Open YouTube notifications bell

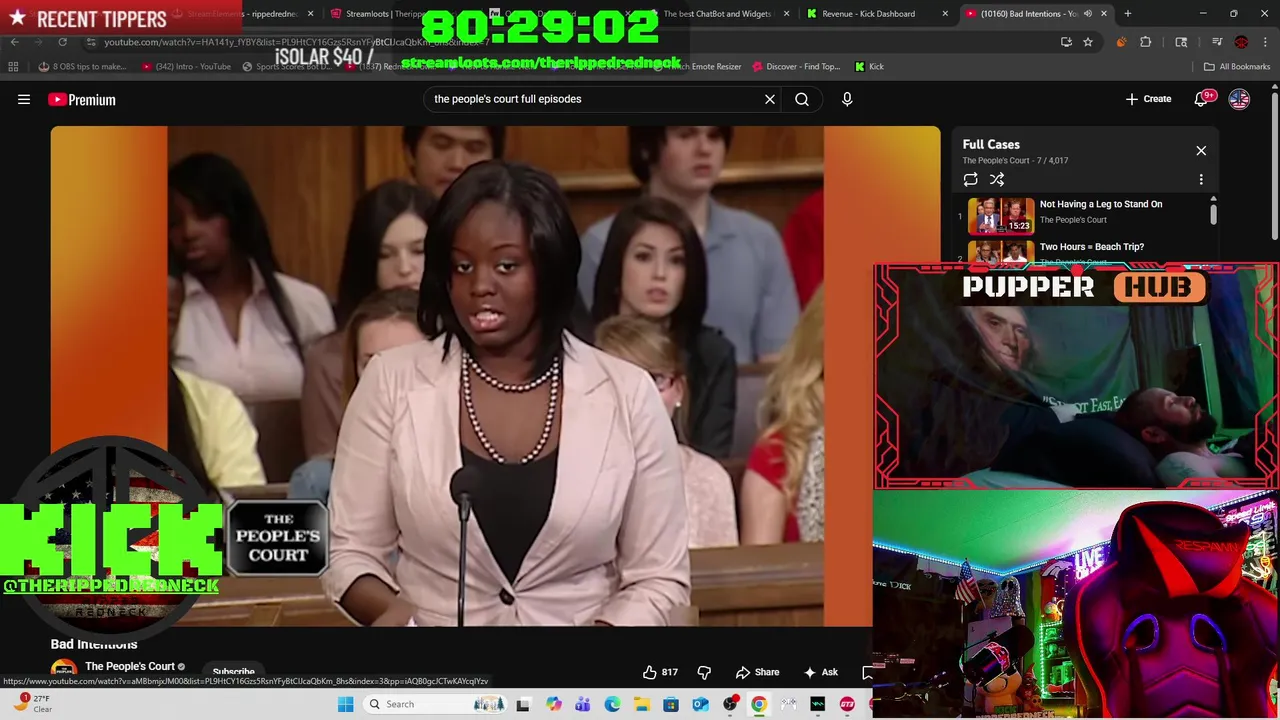[x=1201, y=99]
